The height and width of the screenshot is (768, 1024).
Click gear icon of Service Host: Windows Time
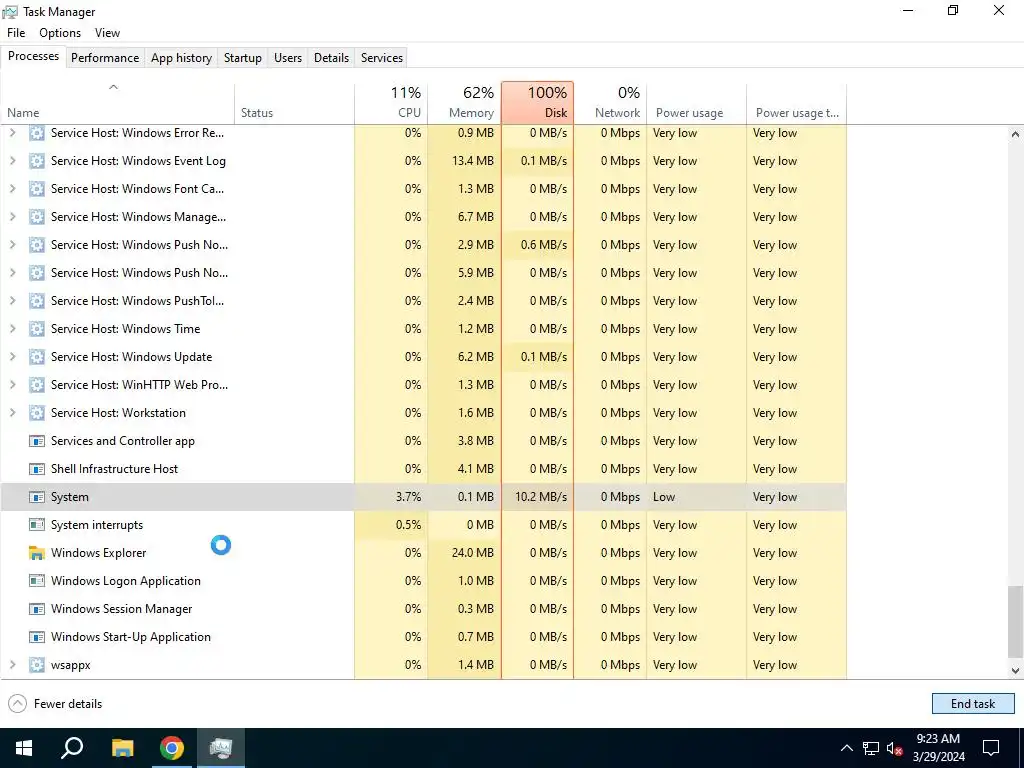point(37,328)
